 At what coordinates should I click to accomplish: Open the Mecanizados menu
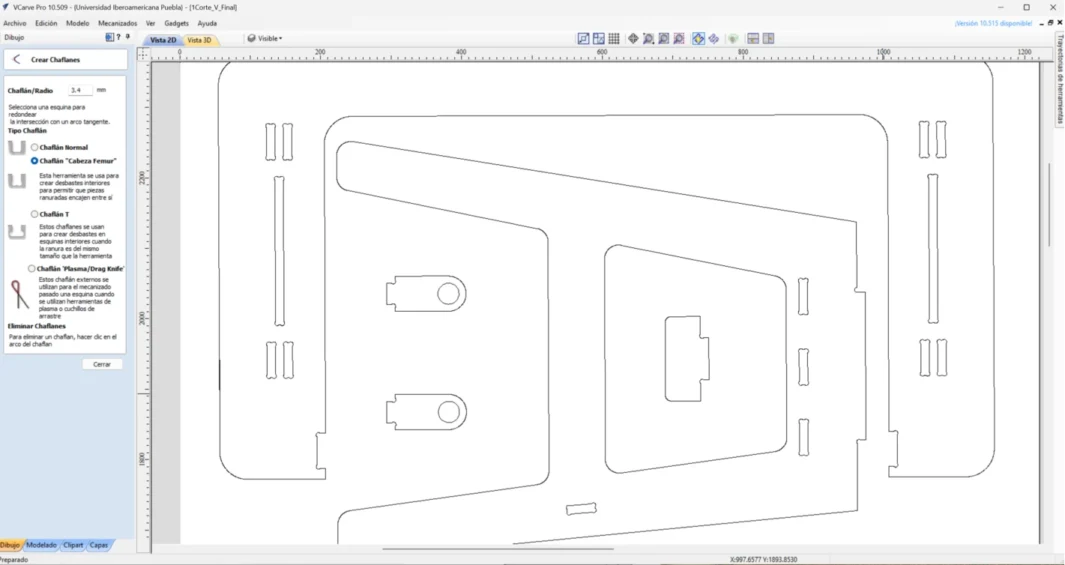(x=118, y=23)
